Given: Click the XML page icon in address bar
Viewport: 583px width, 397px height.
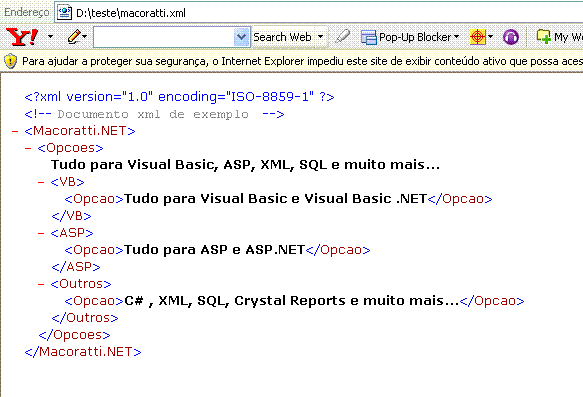Looking at the screenshot, I should 64,13.
